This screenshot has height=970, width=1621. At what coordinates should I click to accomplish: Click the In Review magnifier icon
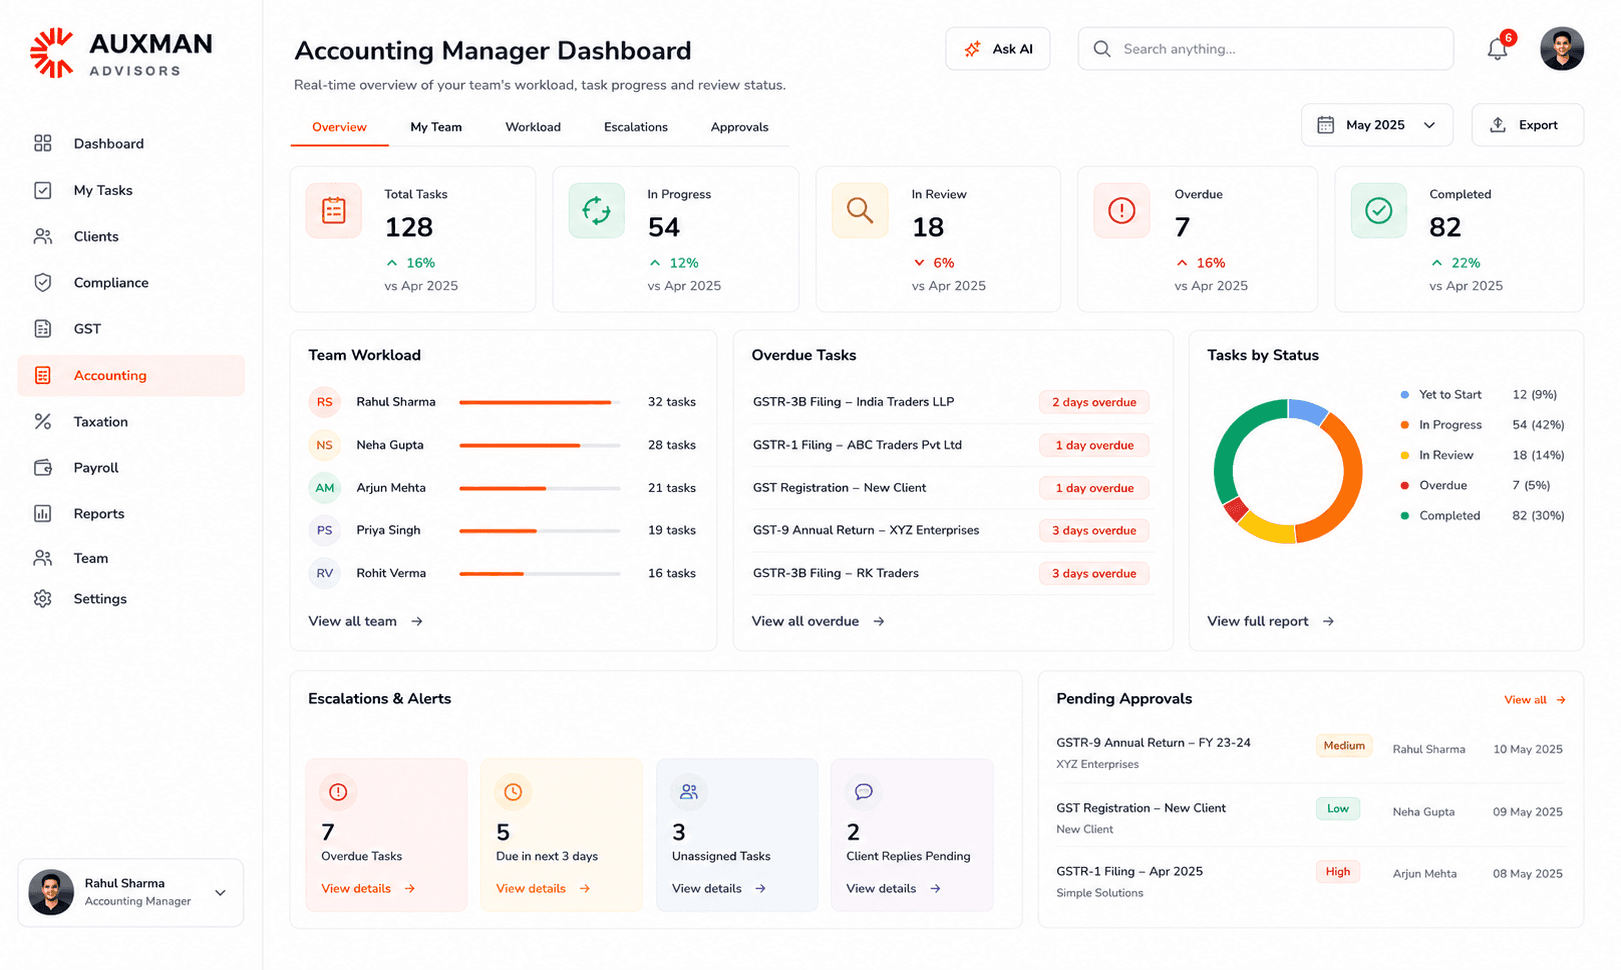pos(860,210)
